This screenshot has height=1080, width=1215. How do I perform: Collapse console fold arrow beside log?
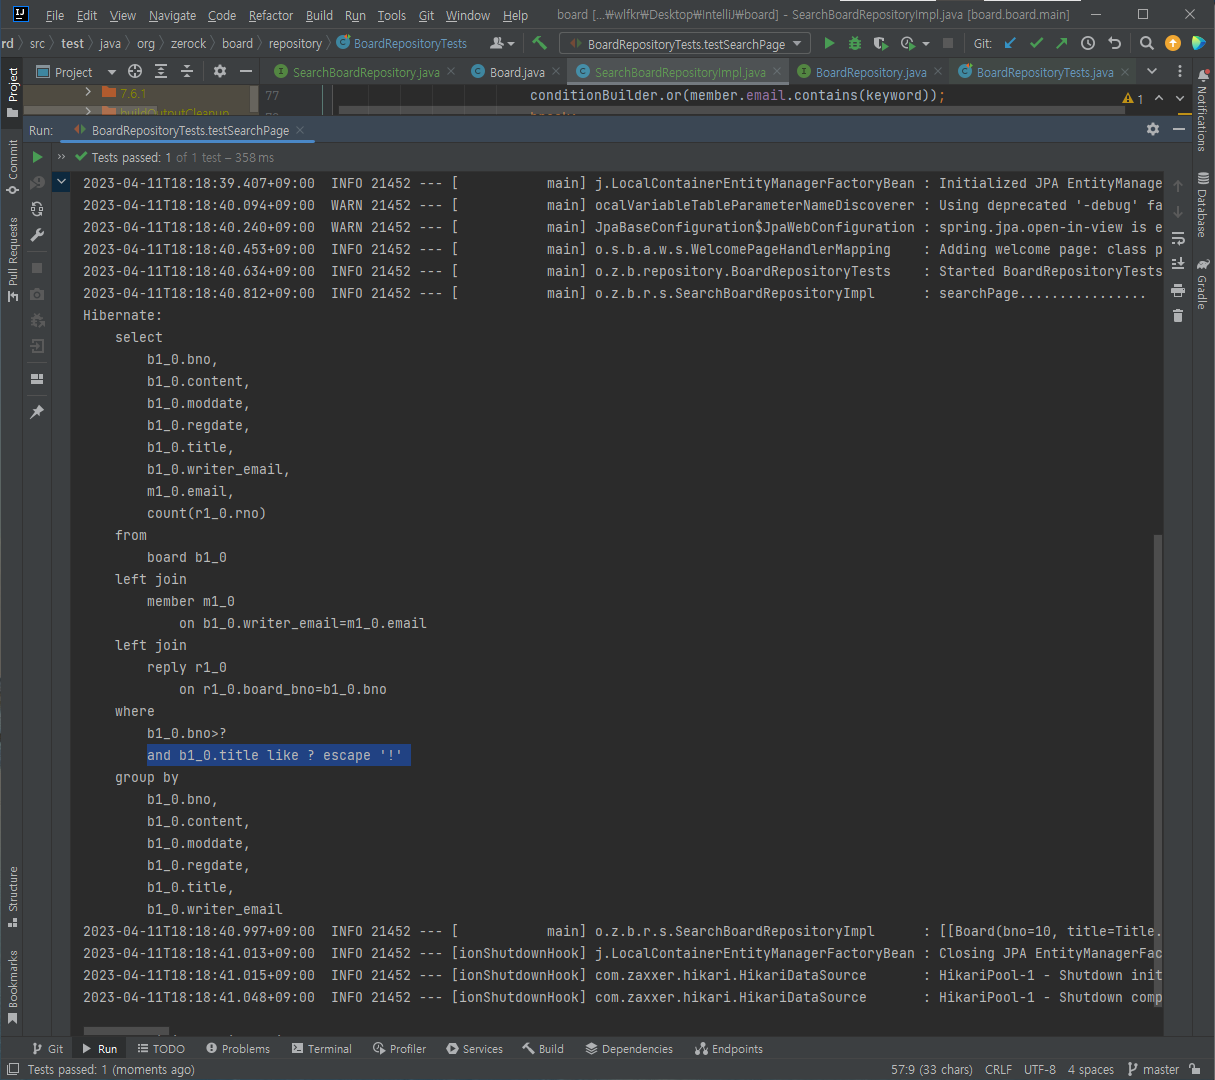pyautogui.click(x=61, y=182)
